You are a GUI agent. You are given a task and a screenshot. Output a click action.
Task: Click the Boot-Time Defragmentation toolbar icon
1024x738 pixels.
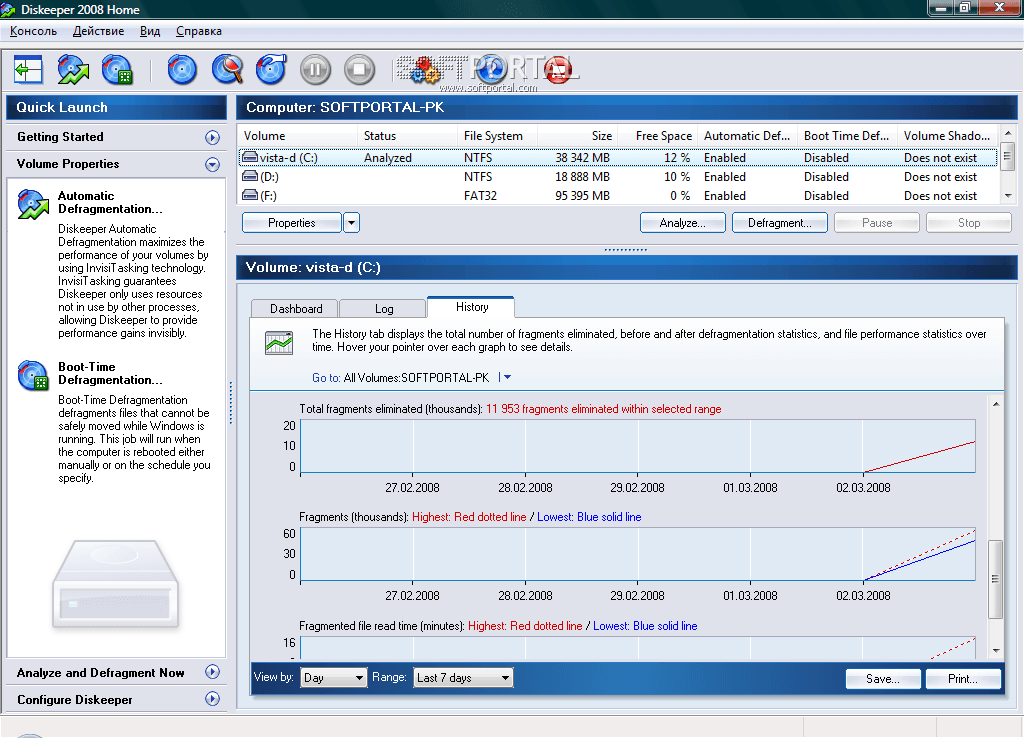click(x=117, y=70)
